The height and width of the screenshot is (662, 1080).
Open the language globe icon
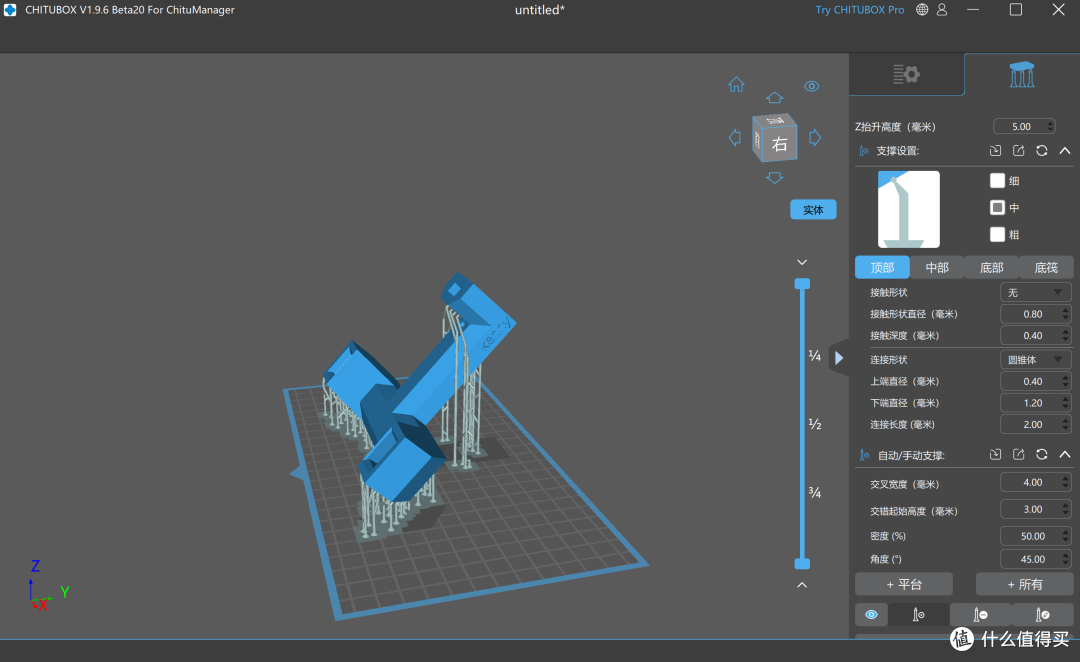pyautogui.click(x=922, y=10)
